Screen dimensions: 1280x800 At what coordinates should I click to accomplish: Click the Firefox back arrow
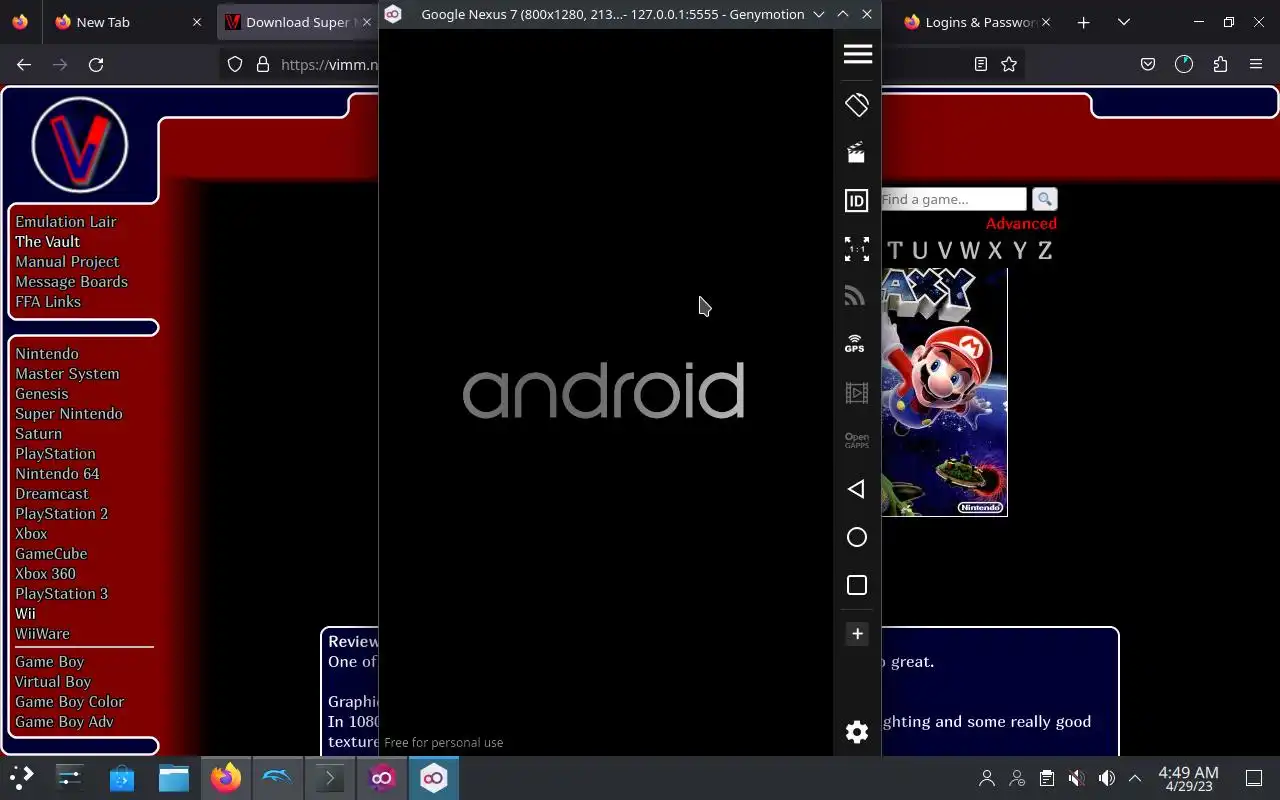click(24, 64)
